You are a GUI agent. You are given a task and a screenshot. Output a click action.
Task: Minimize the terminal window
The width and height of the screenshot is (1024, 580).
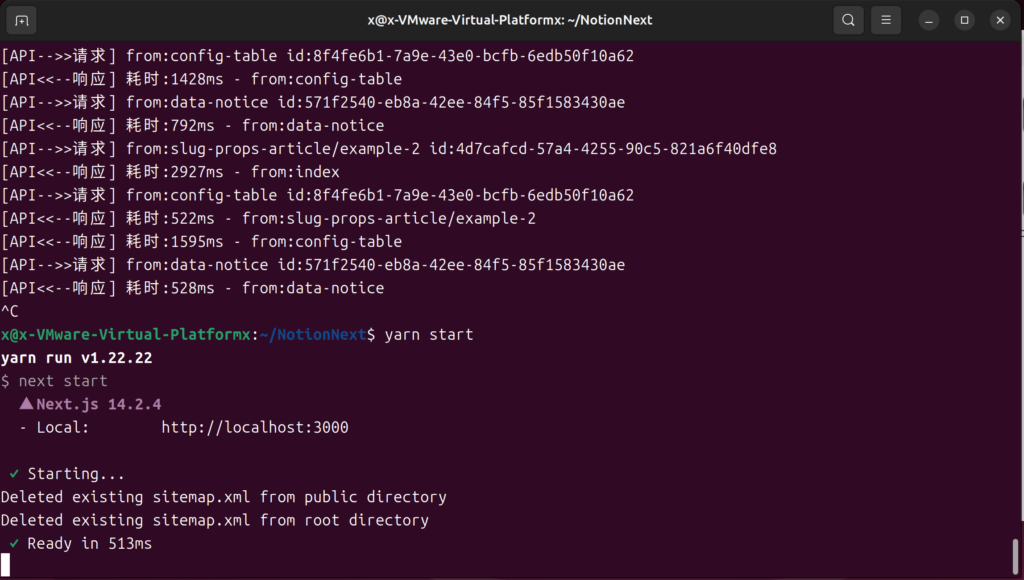pos(929,20)
